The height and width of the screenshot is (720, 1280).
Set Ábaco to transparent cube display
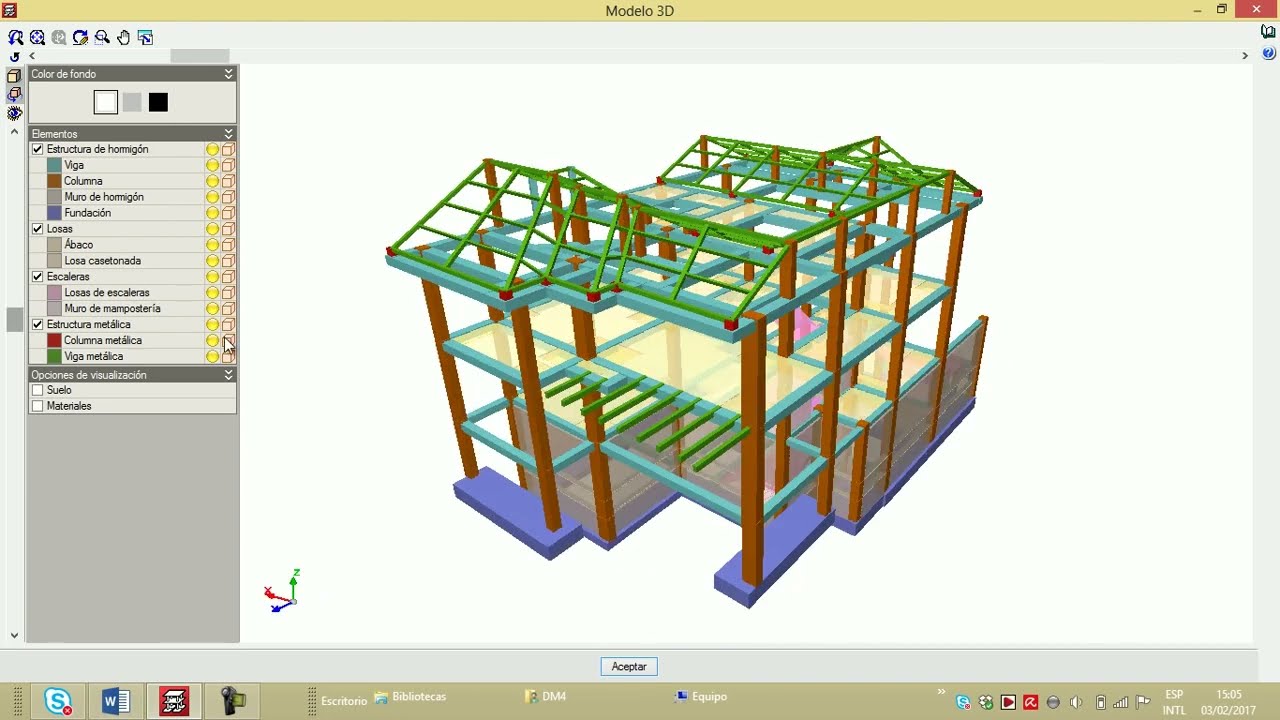[228, 246]
